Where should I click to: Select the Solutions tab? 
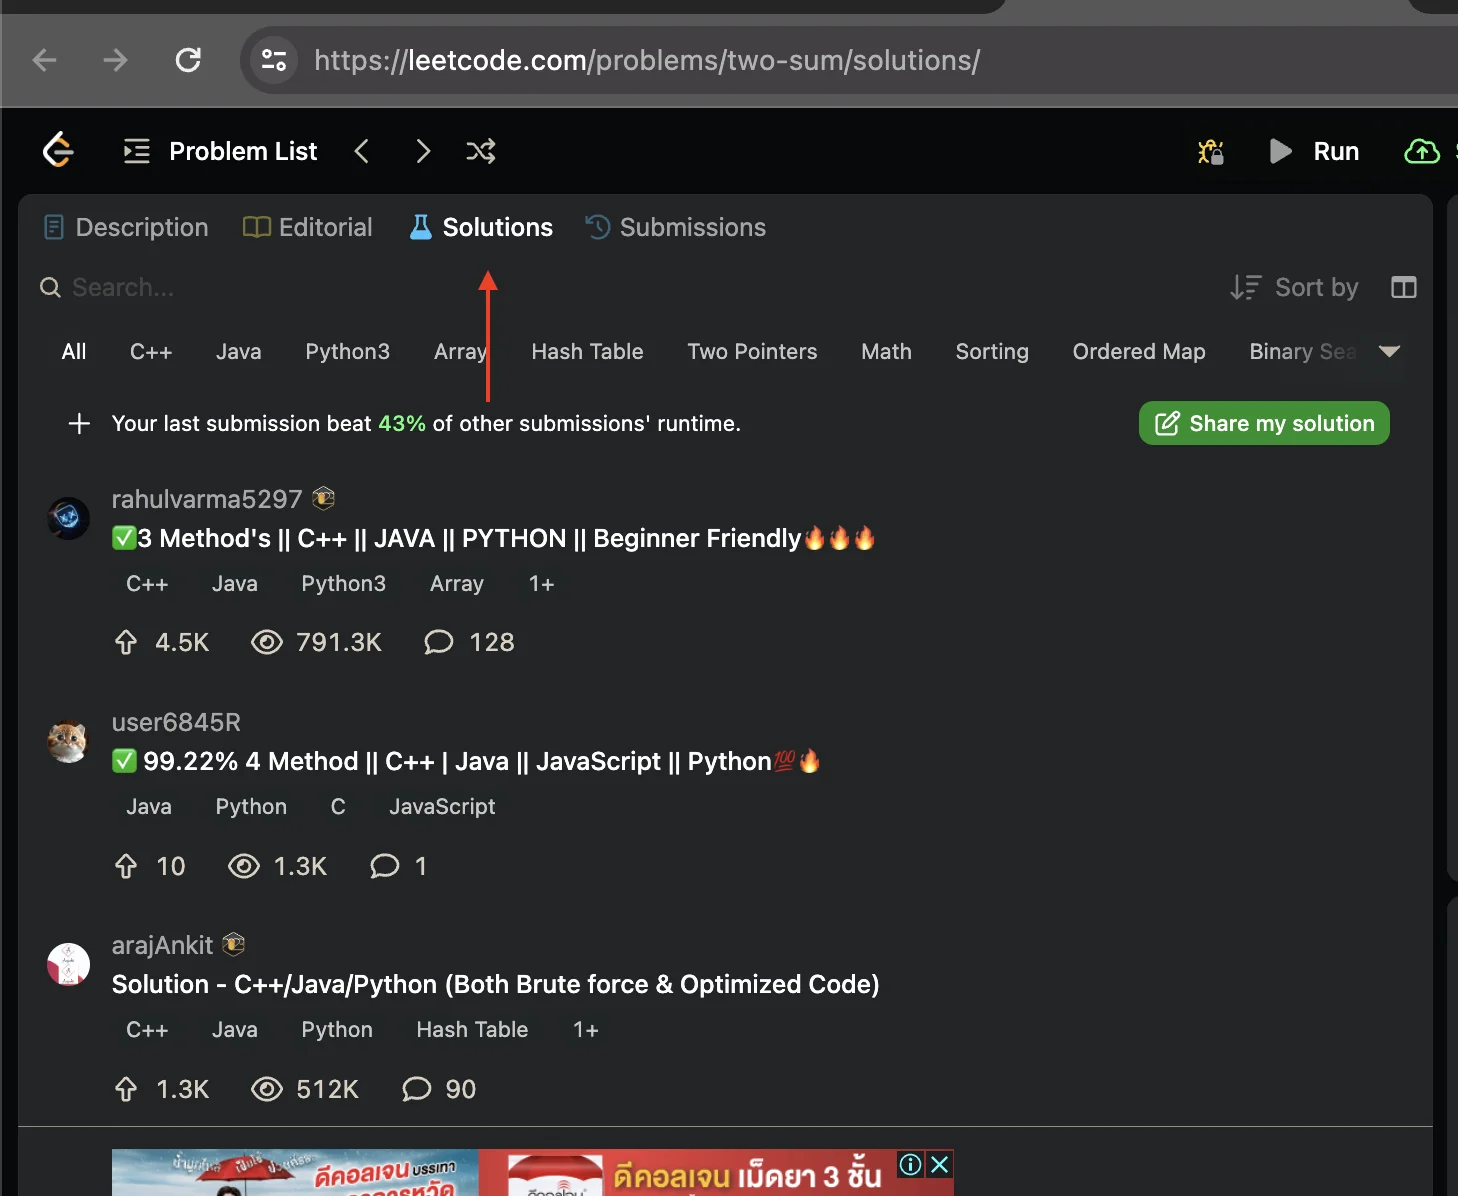tap(481, 227)
